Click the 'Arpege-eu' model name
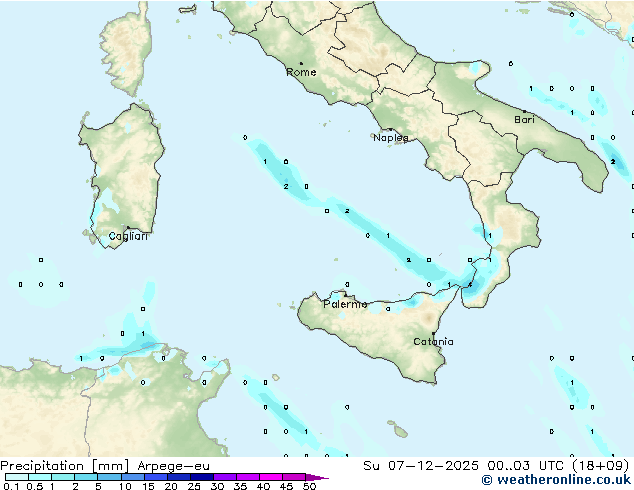634x490 pixels. click(173, 466)
